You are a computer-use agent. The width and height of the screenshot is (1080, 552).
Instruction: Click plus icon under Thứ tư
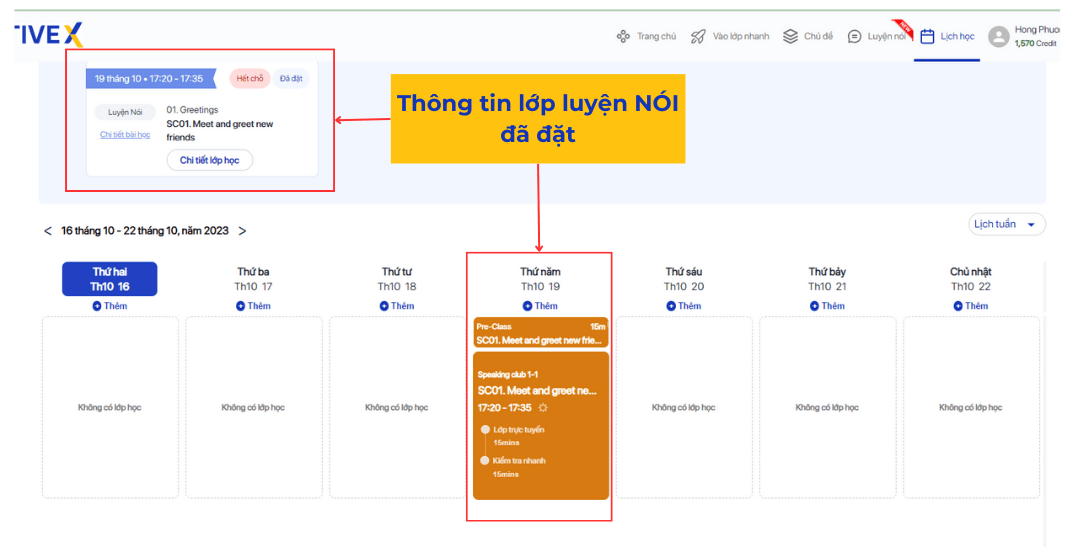coord(384,306)
